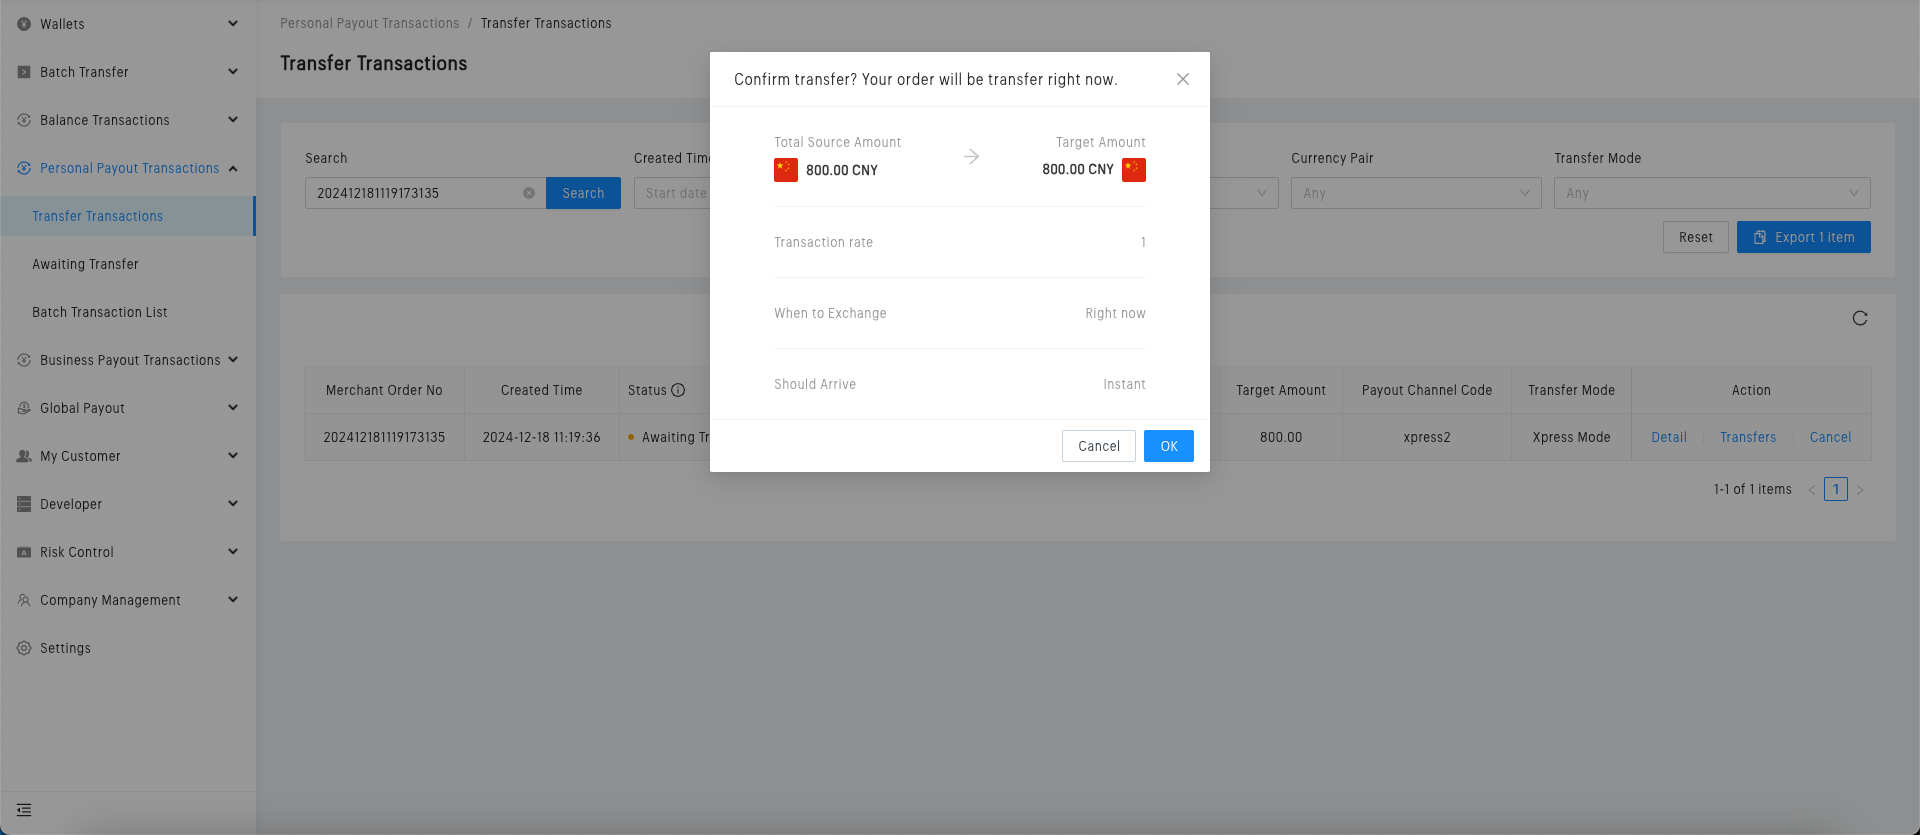Click the Wallets sidebar icon
The image size is (1920, 835).
(x=24, y=24)
